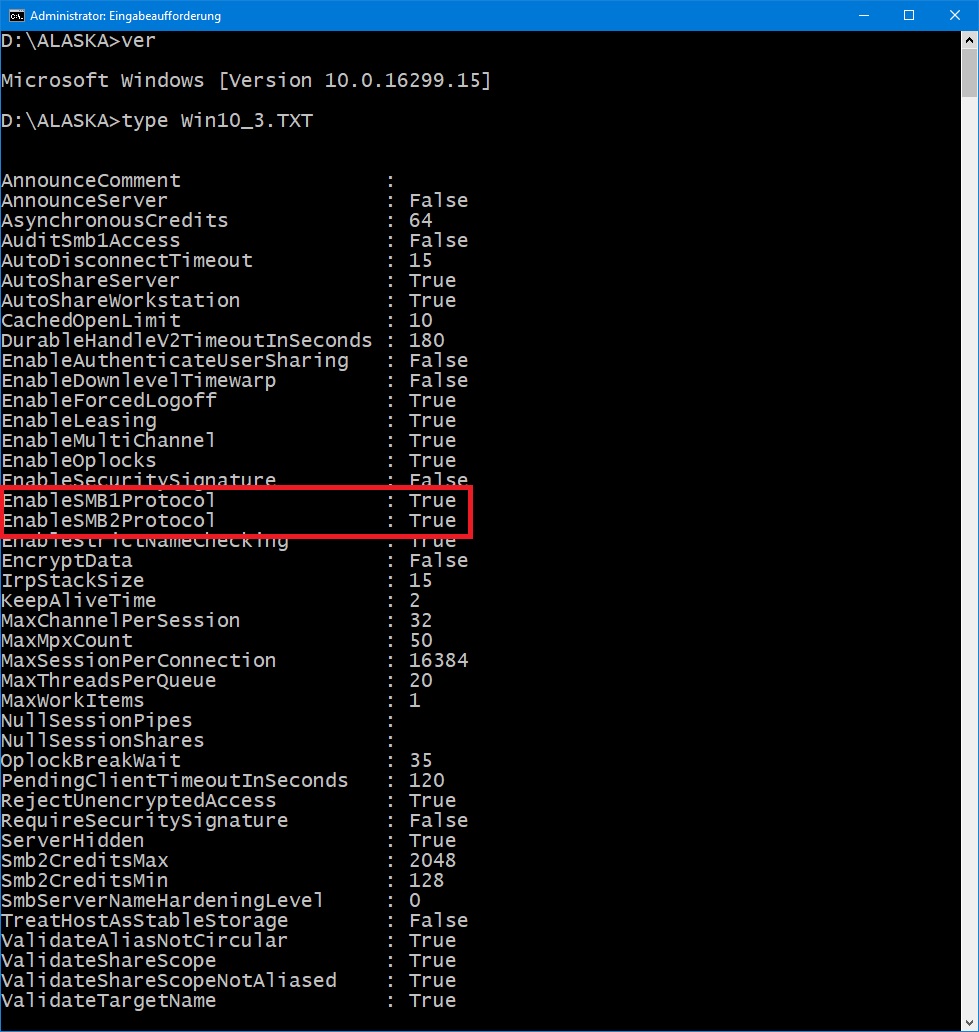Click the EncryptData False entry

[437, 560]
